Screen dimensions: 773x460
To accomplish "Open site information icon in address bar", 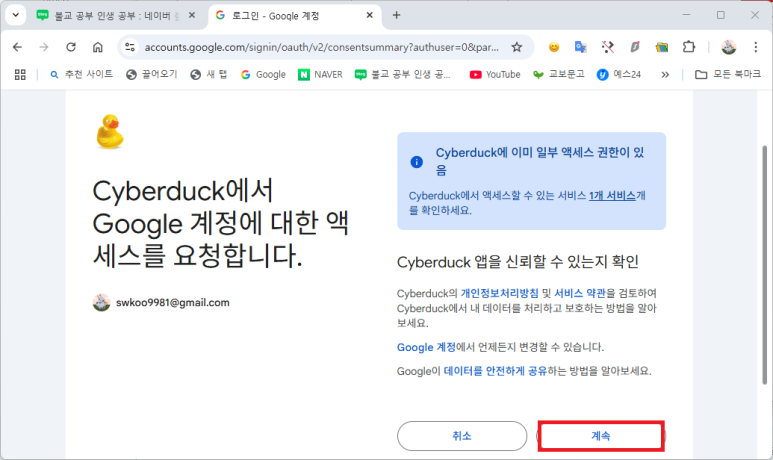I will [130, 47].
